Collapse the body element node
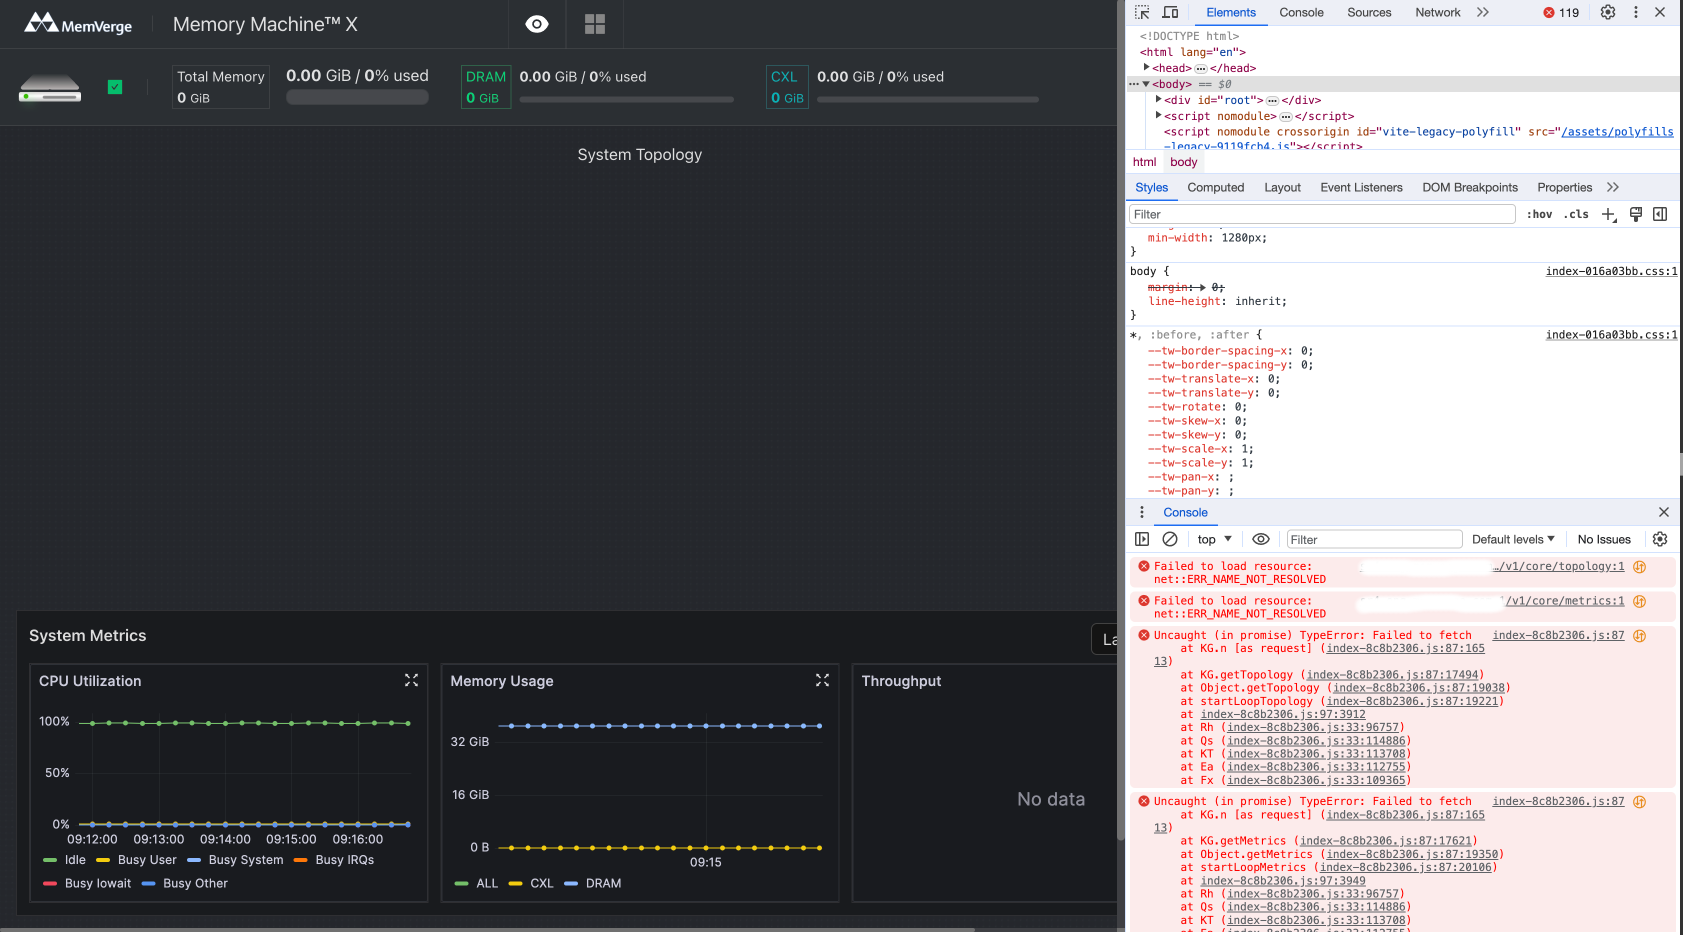The width and height of the screenshot is (1683, 935). [1146, 84]
